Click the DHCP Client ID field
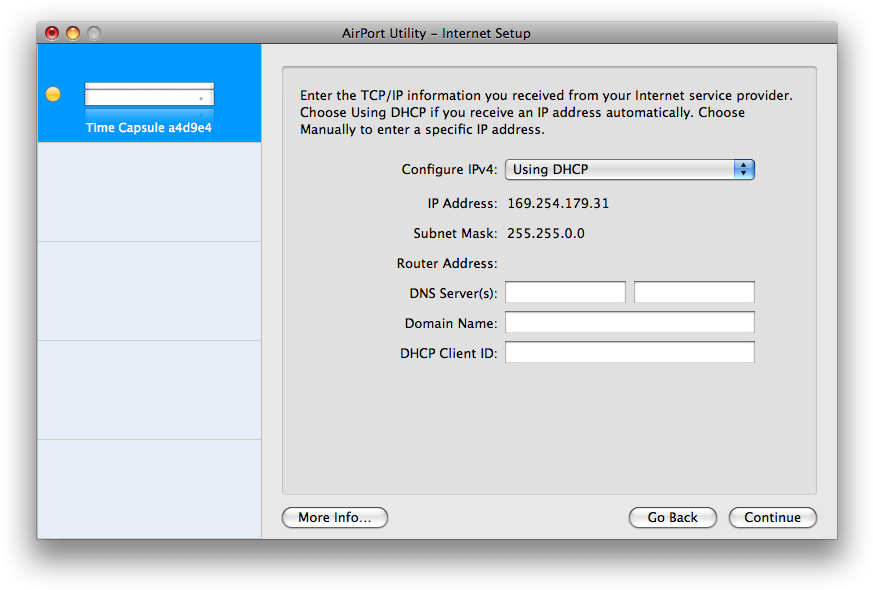 click(x=629, y=351)
